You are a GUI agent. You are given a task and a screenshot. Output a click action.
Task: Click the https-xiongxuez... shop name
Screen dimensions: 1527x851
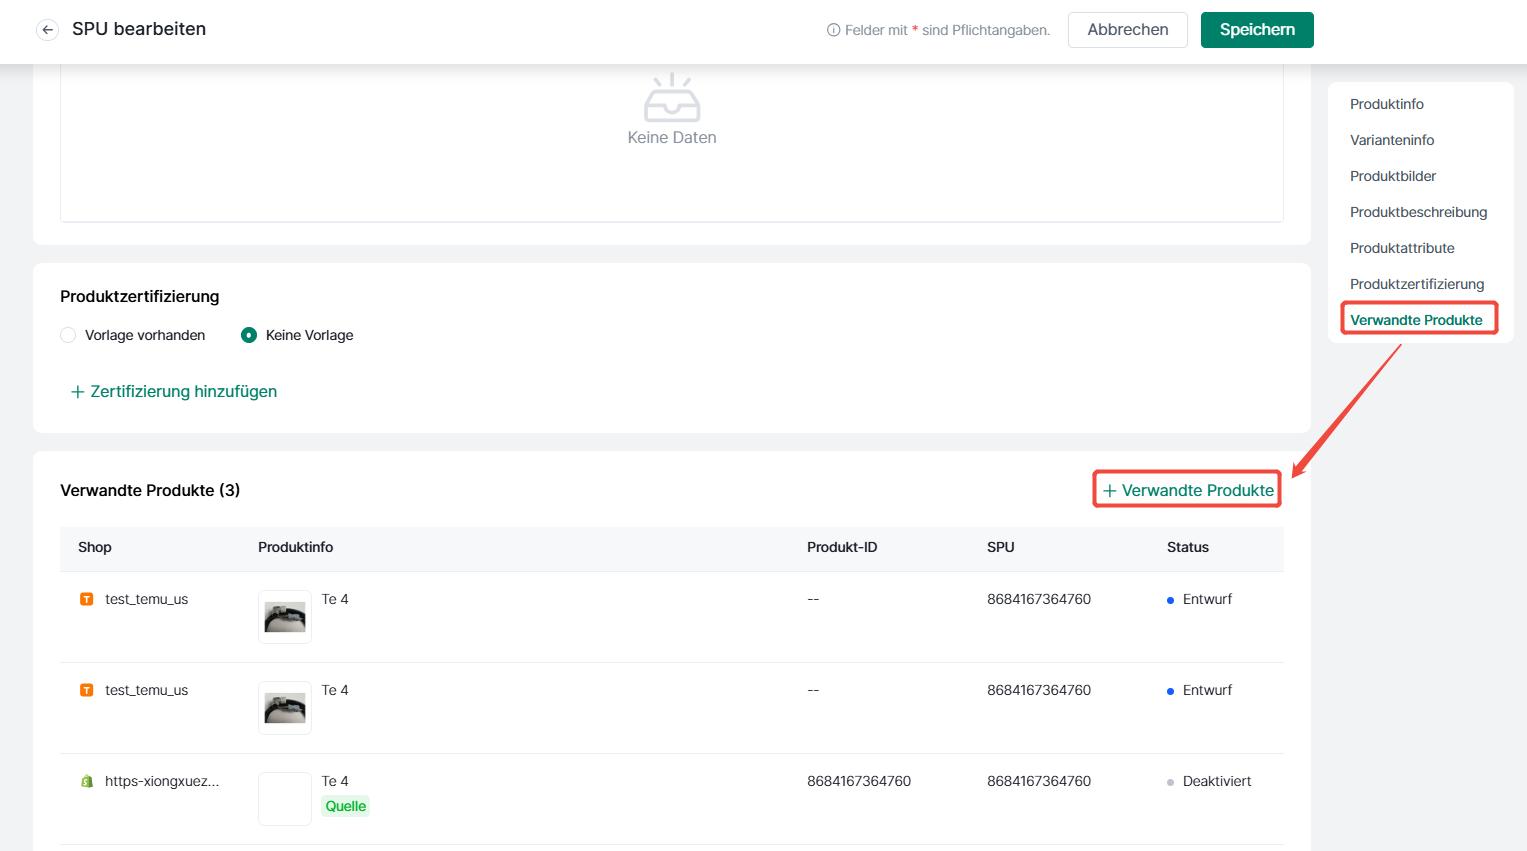coord(162,781)
